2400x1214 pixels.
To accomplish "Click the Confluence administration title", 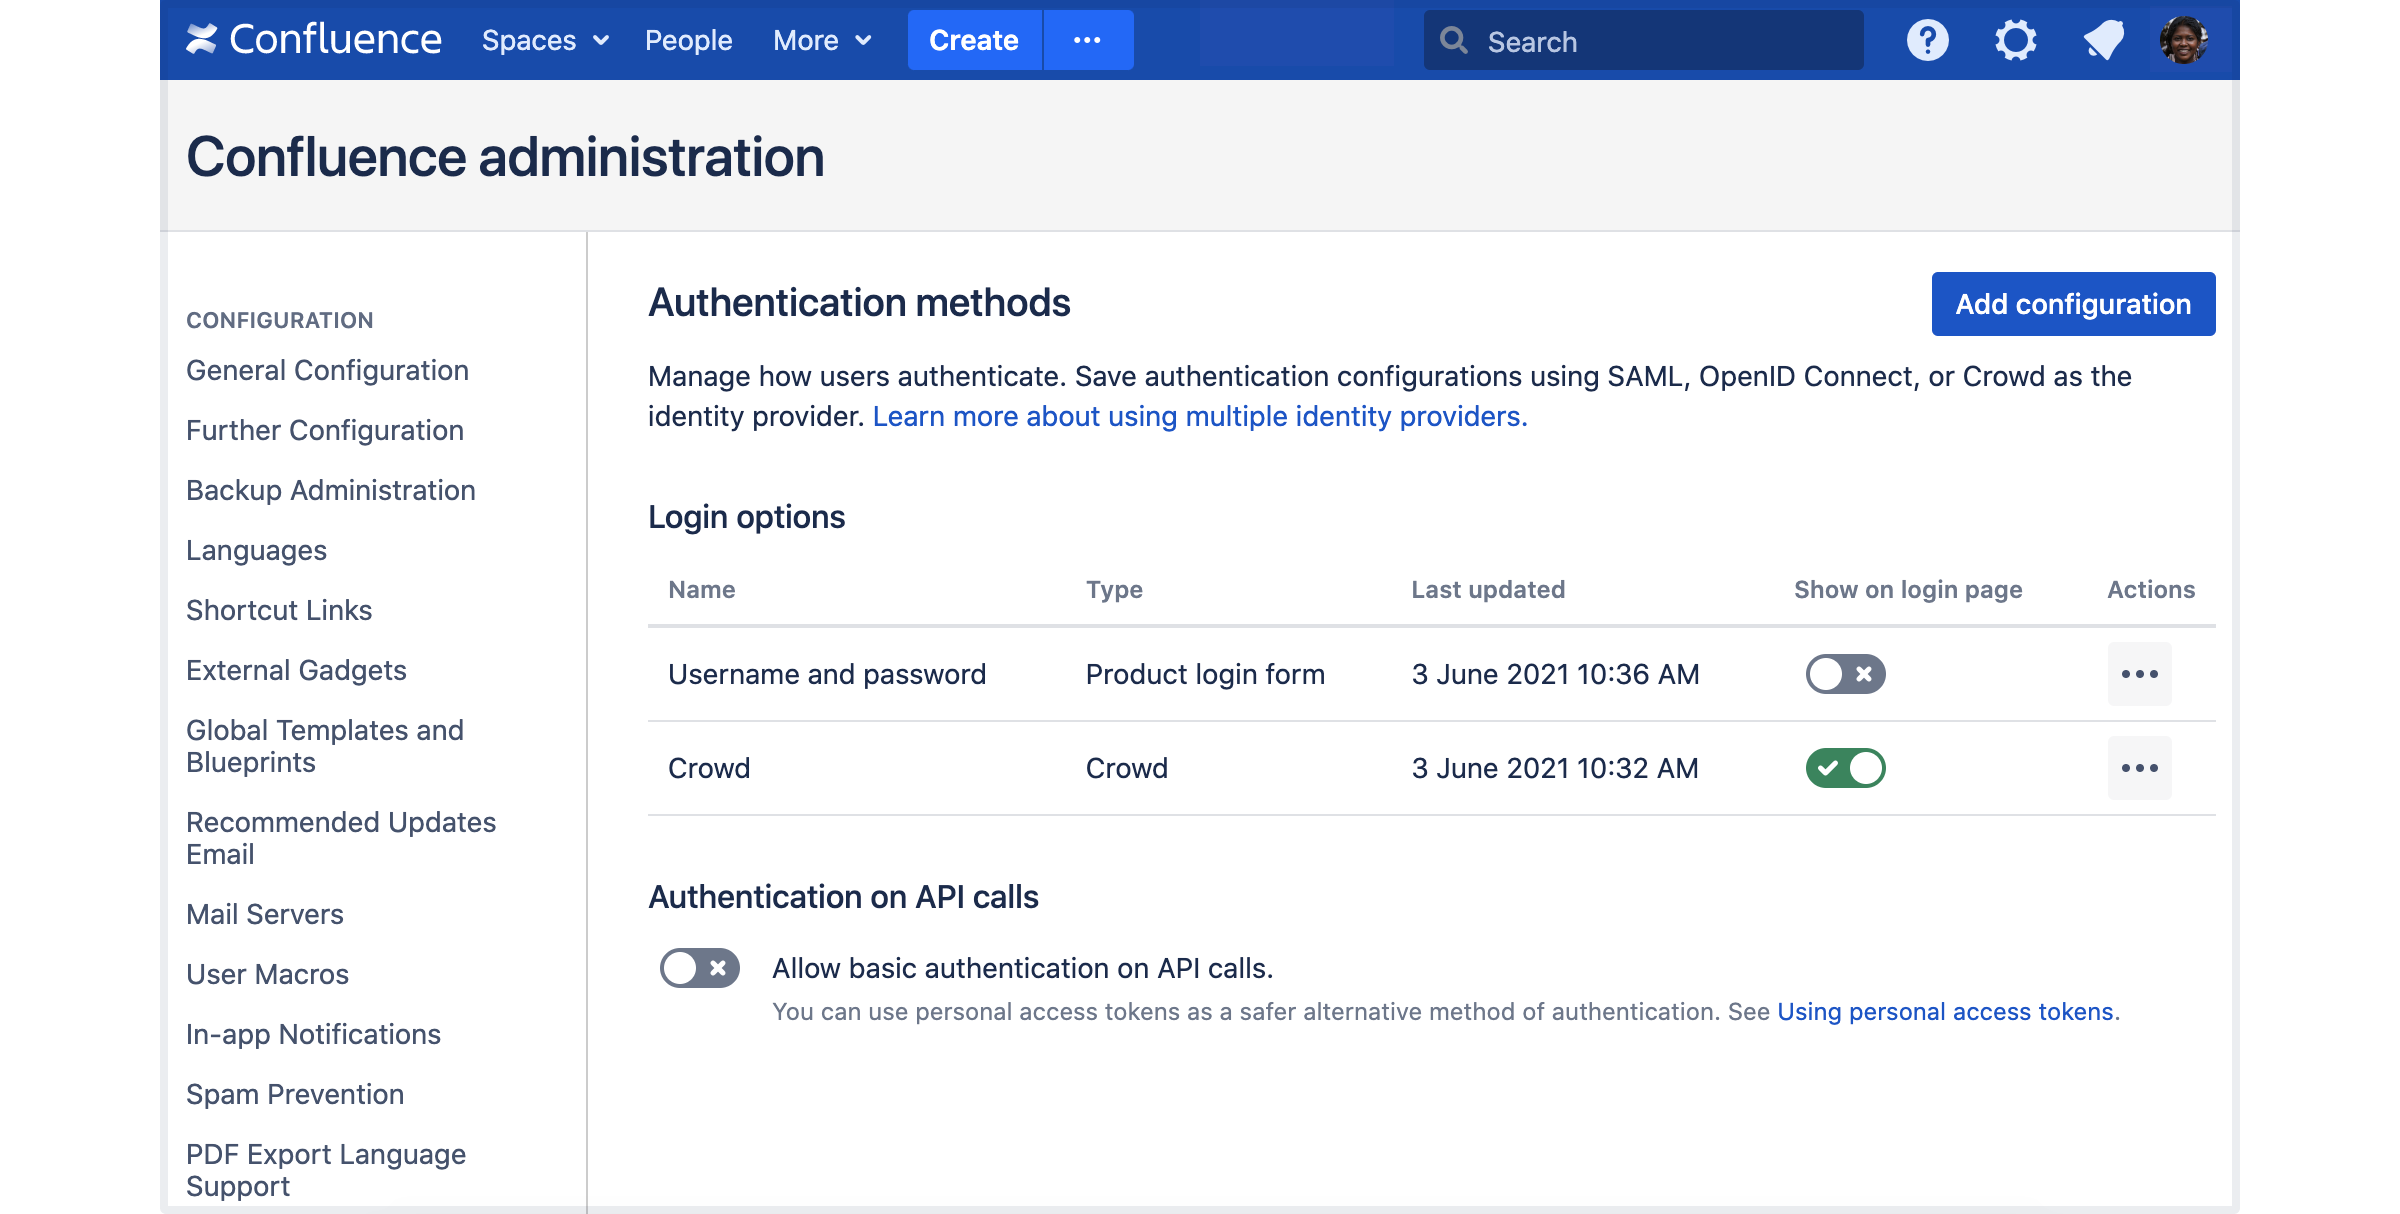I will pyautogui.click(x=505, y=157).
